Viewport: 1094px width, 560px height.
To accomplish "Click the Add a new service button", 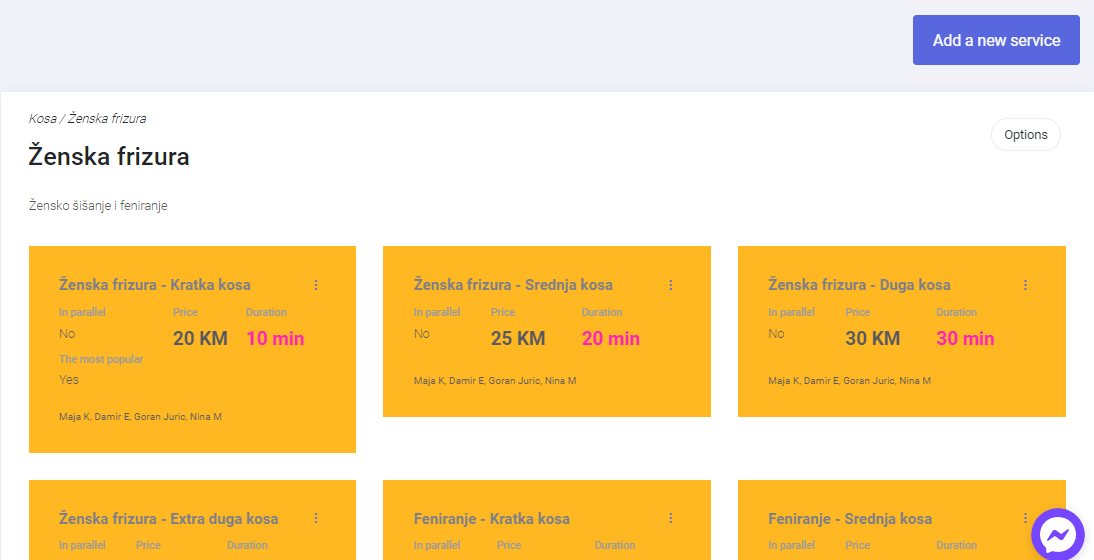I will [996, 40].
